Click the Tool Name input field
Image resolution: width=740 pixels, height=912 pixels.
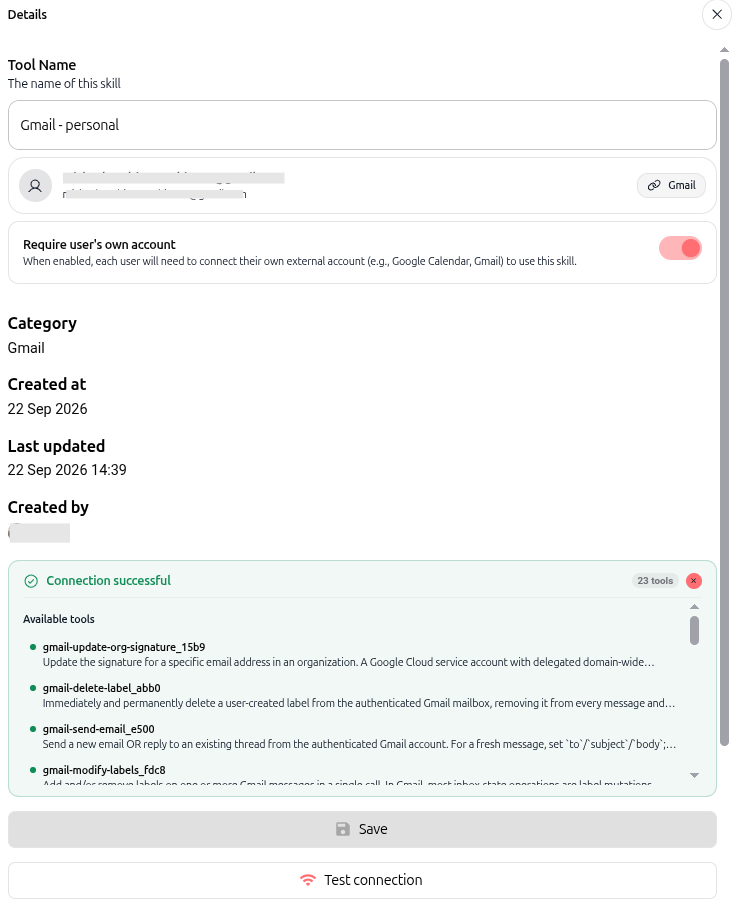click(362, 125)
